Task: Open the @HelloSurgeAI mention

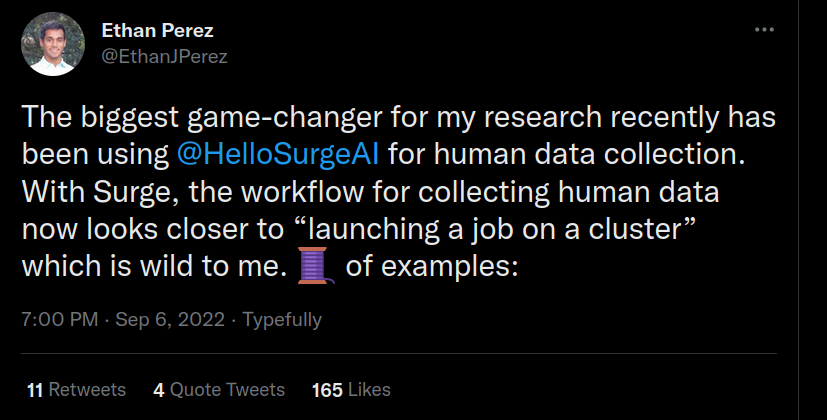Action: click(x=279, y=155)
